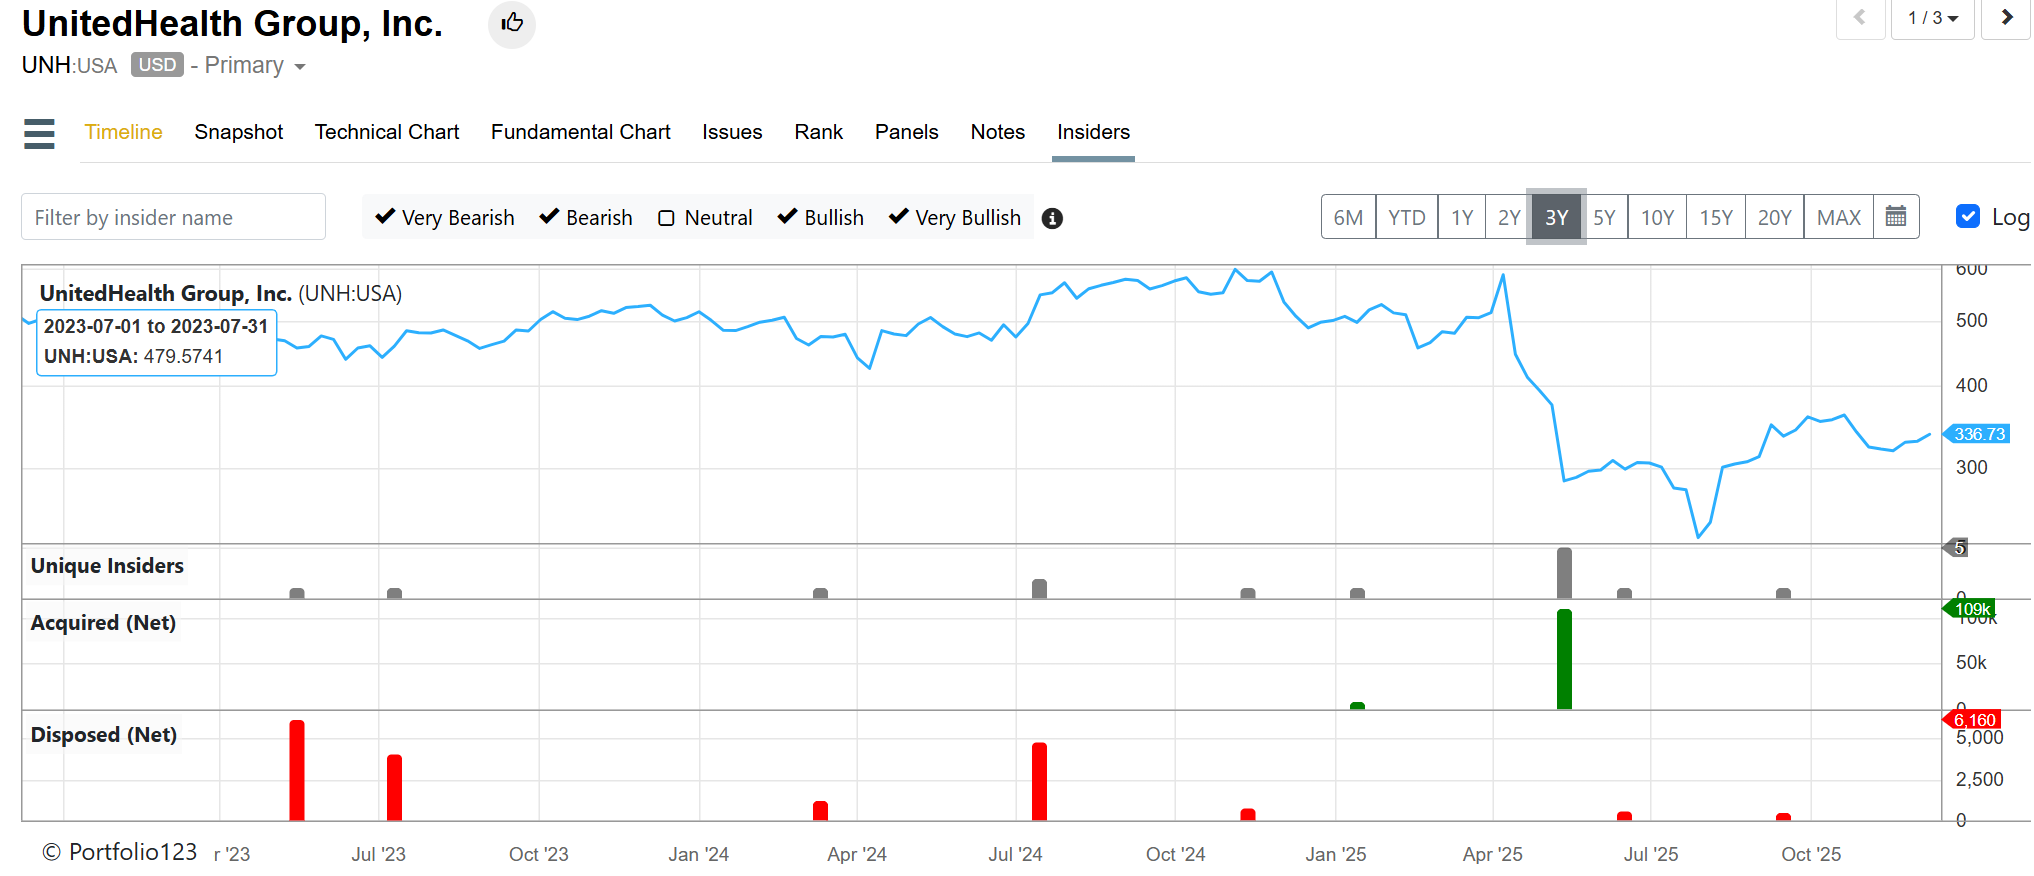Screen dimensions: 2034x876
Task: Click the red 6,160 disposed marker
Action: 1973,720
